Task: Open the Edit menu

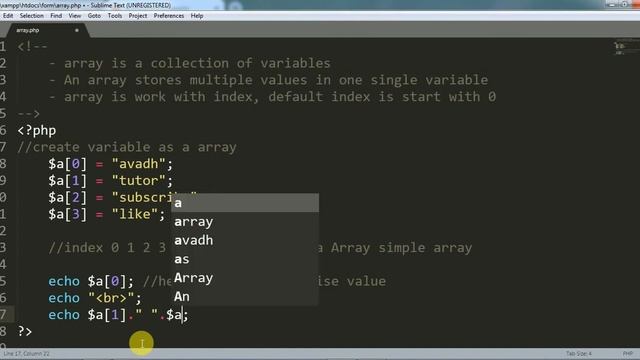Action: (8, 16)
